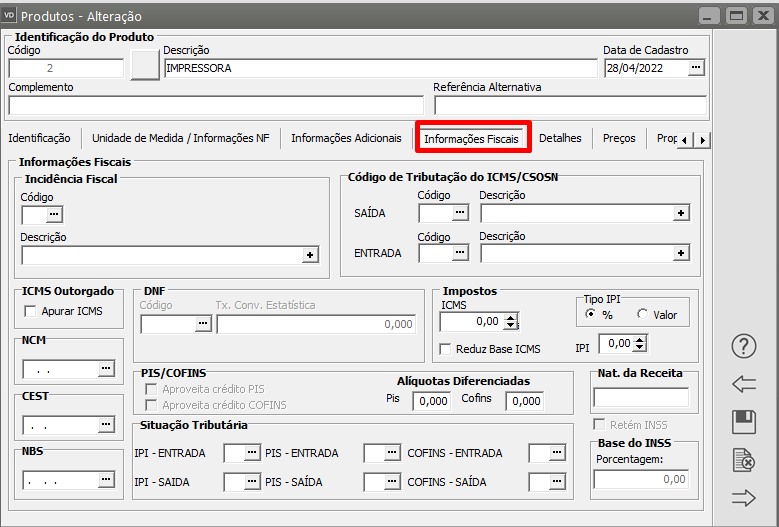Click the Complemento text field
This screenshot has width=779, height=527.
216,106
